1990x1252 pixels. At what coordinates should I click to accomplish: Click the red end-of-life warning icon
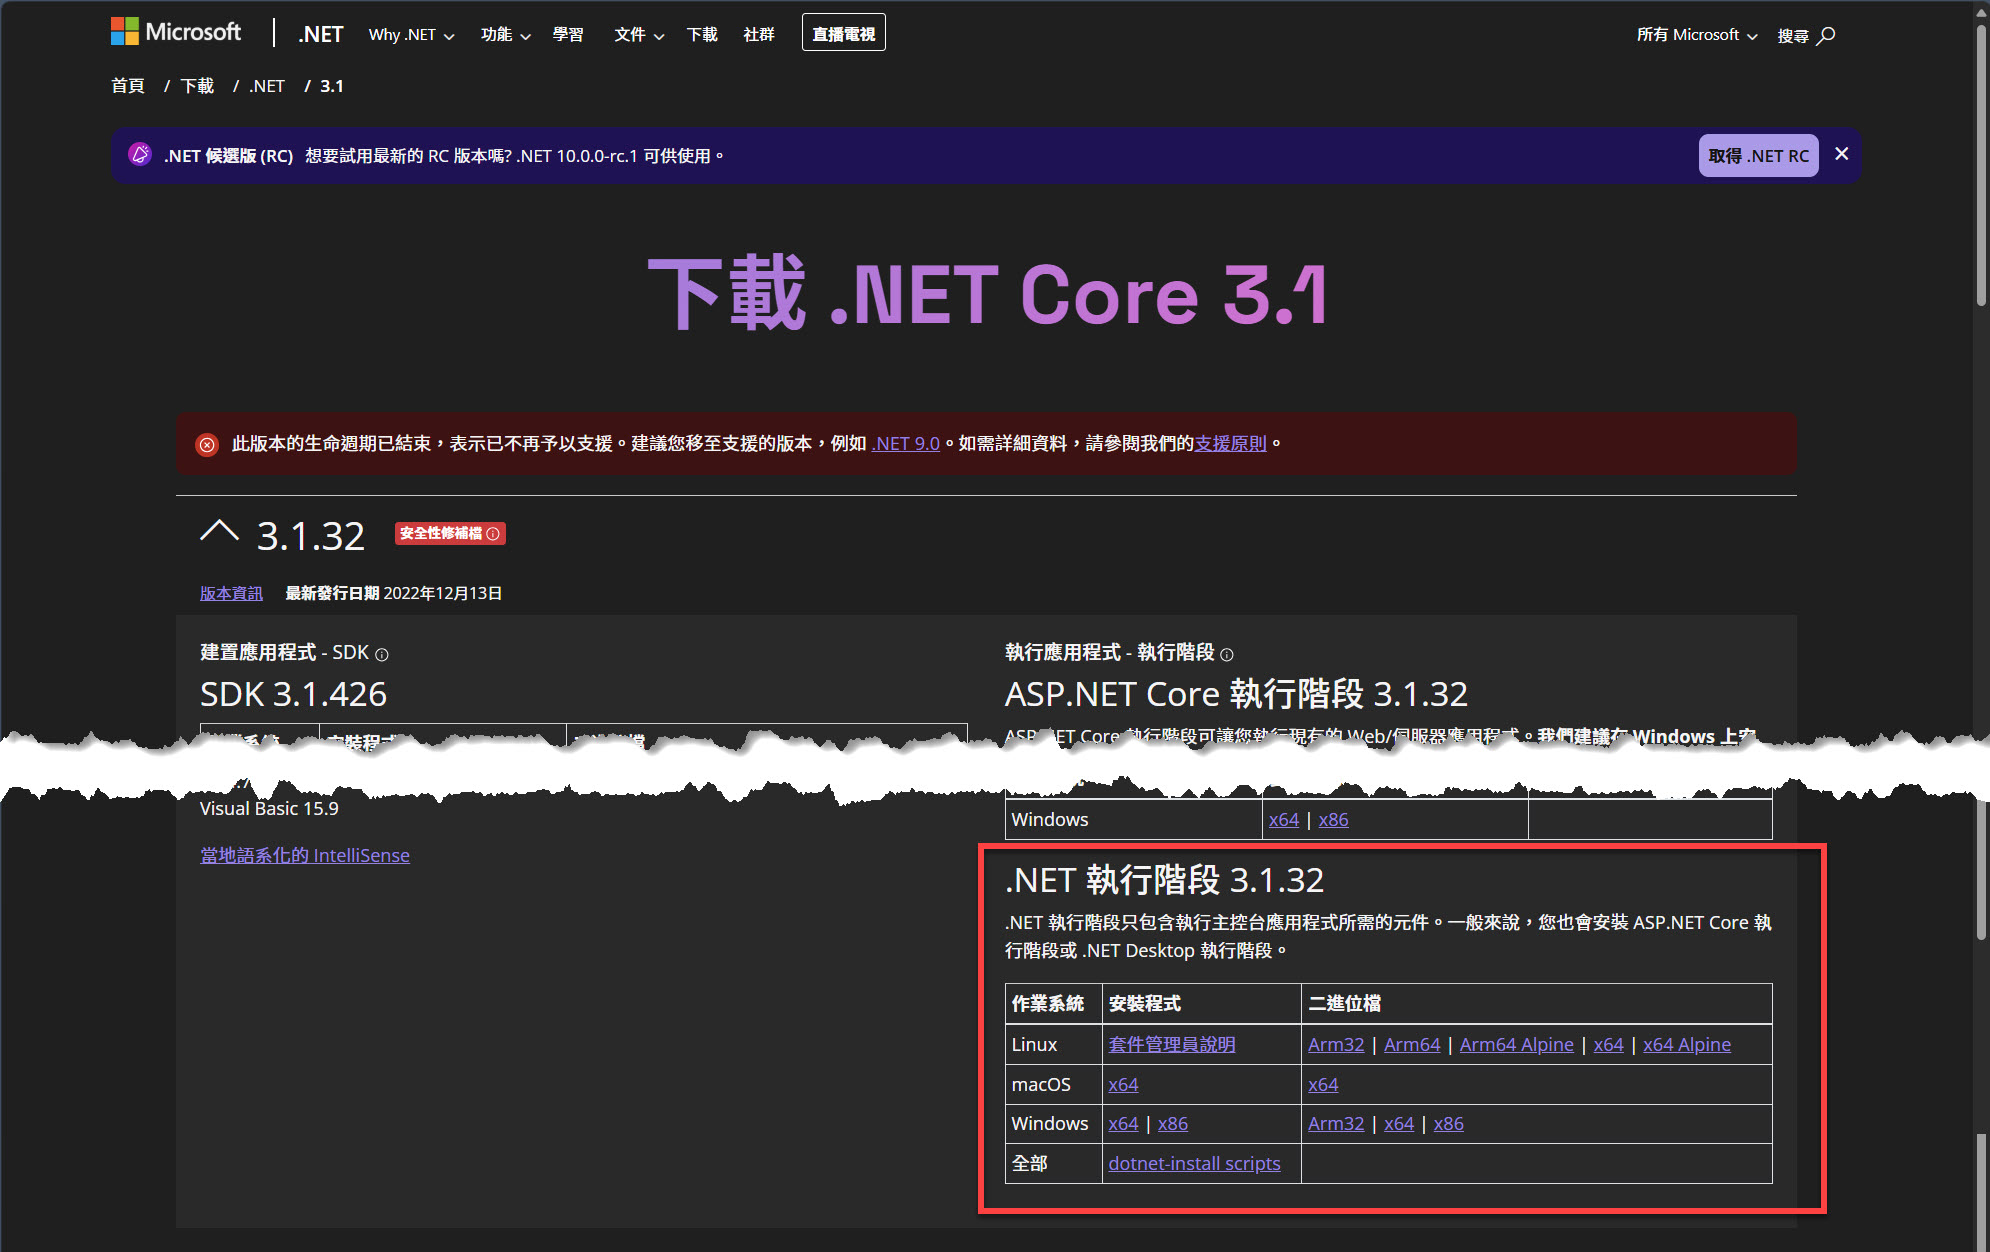click(207, 444)
